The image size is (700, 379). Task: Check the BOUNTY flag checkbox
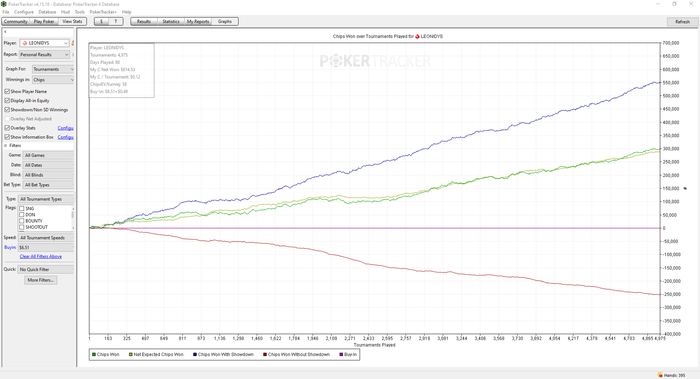pos(21,221)
